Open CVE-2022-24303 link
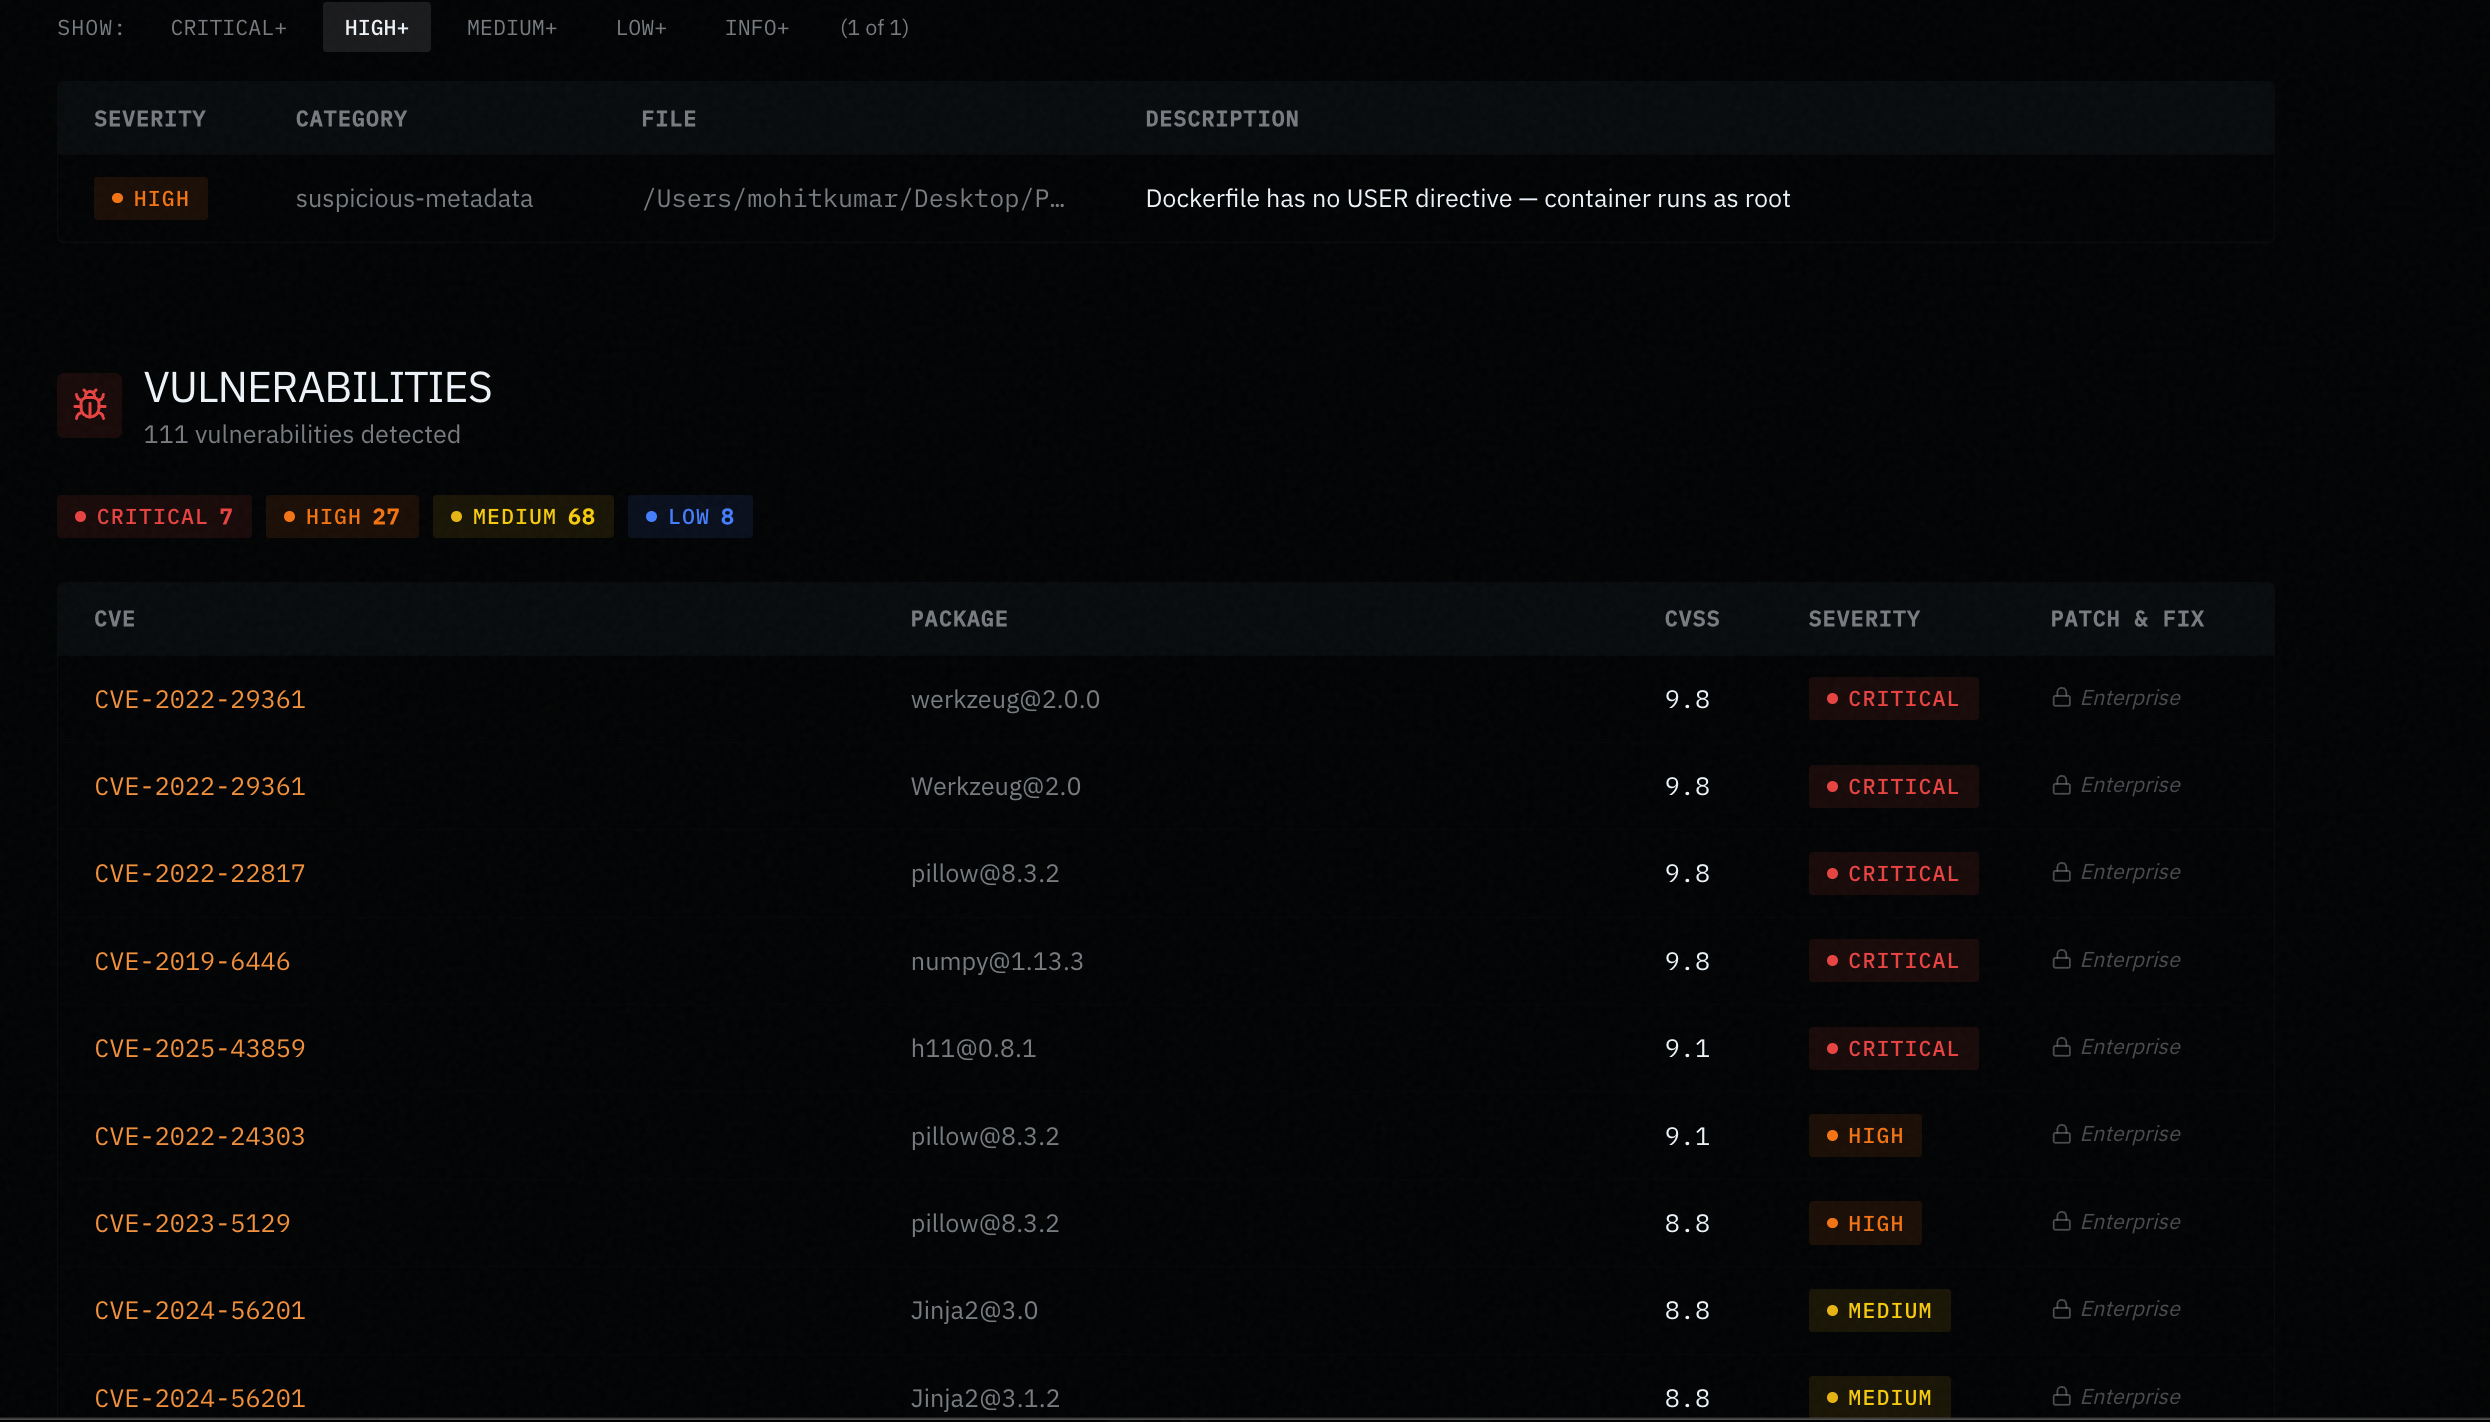 (200, 1136)
